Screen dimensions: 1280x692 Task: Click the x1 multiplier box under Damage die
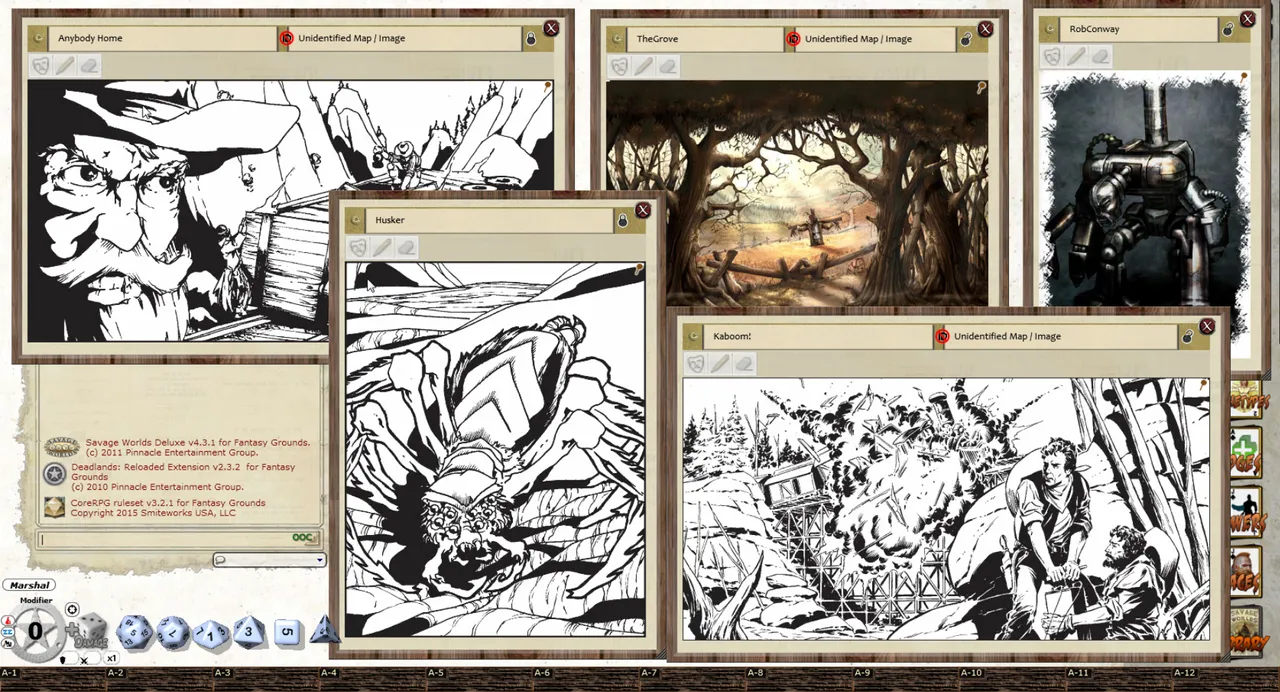pyautogui.click(x=112, y=658)
